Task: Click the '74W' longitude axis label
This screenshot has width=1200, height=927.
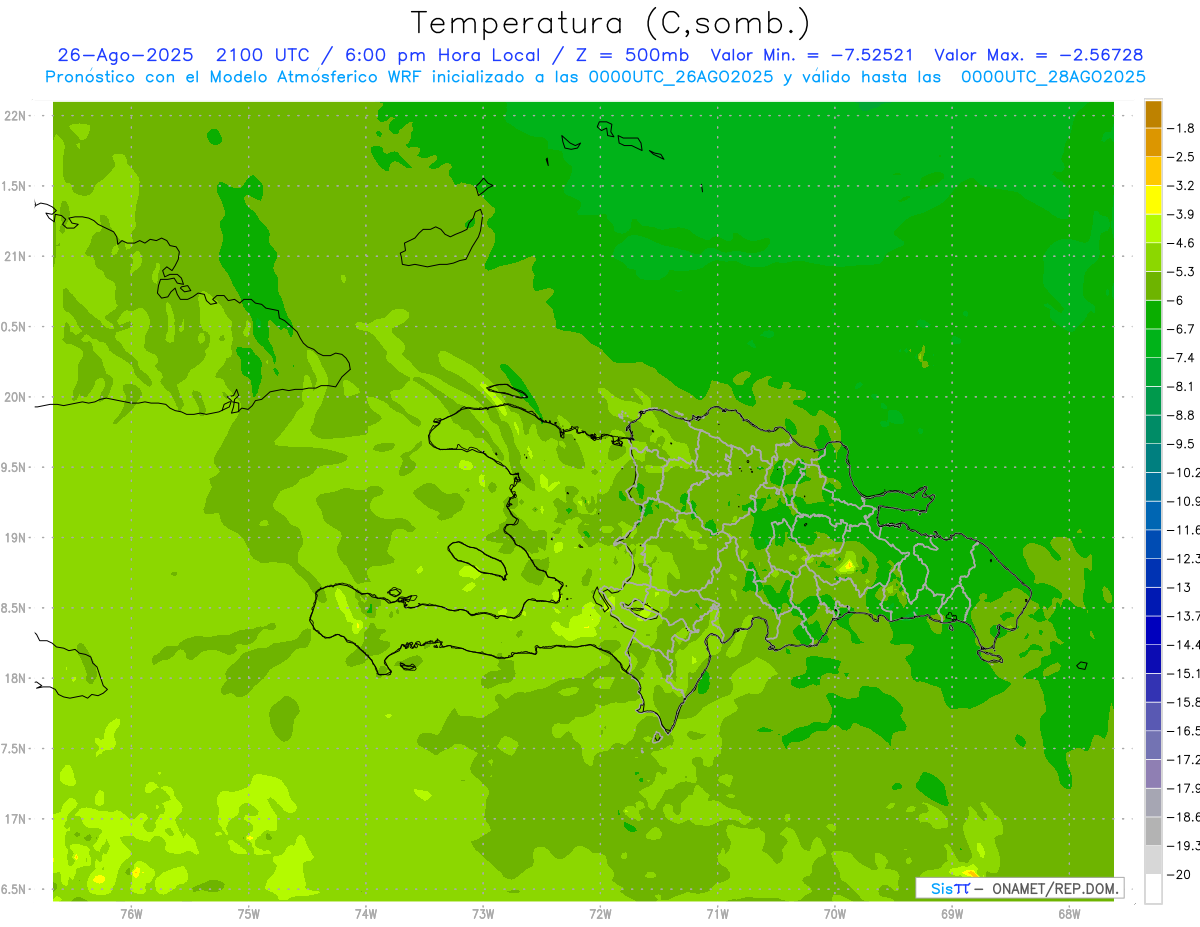Action: [x=366, y=914]
